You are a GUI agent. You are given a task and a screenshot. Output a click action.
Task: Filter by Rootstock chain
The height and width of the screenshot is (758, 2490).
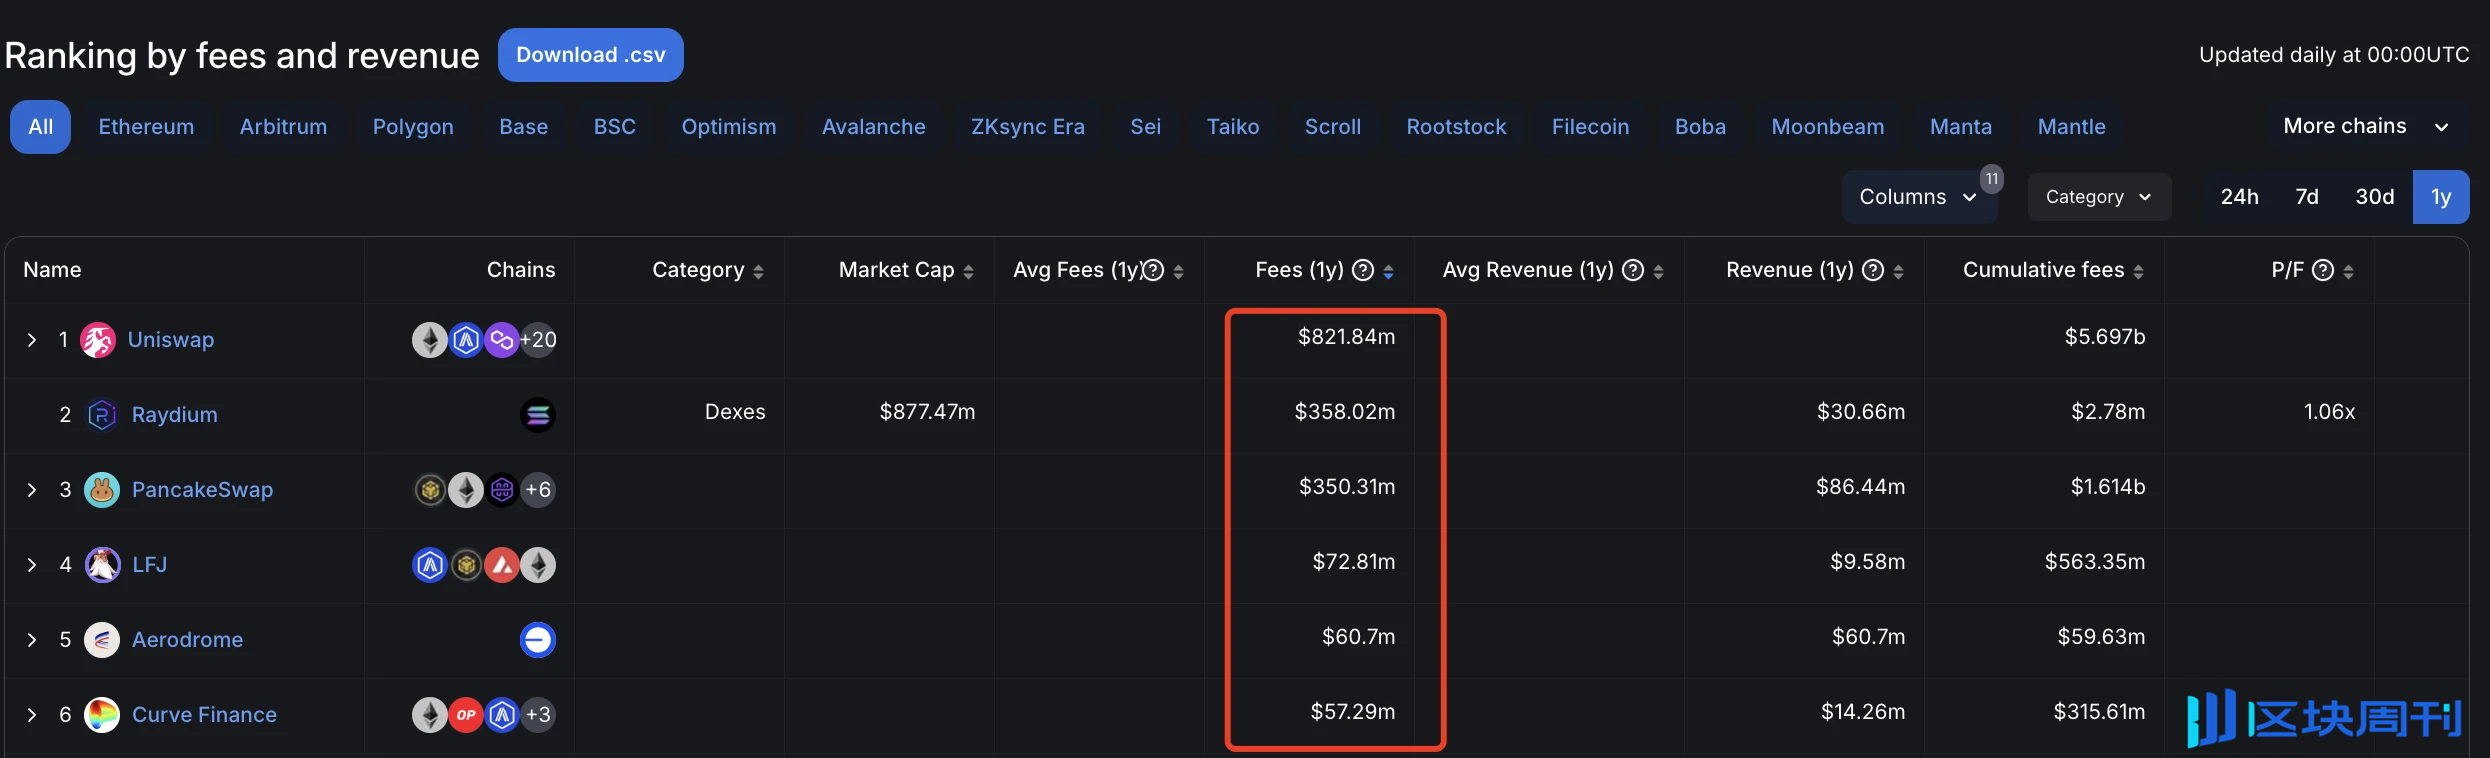[x=1456, y=127]
